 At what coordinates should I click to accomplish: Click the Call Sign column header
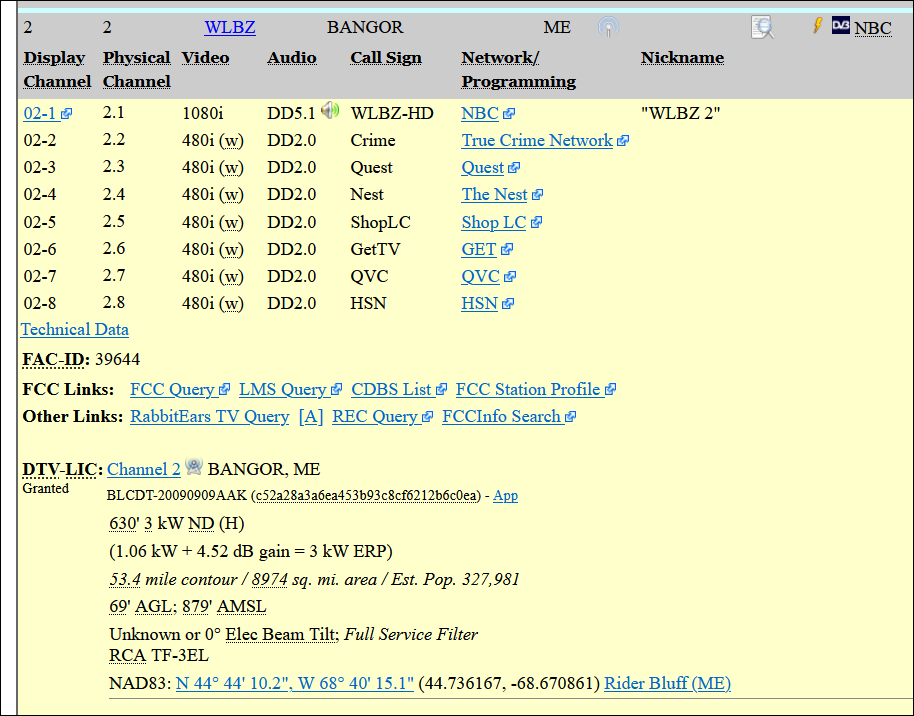(x=386, y=58)
